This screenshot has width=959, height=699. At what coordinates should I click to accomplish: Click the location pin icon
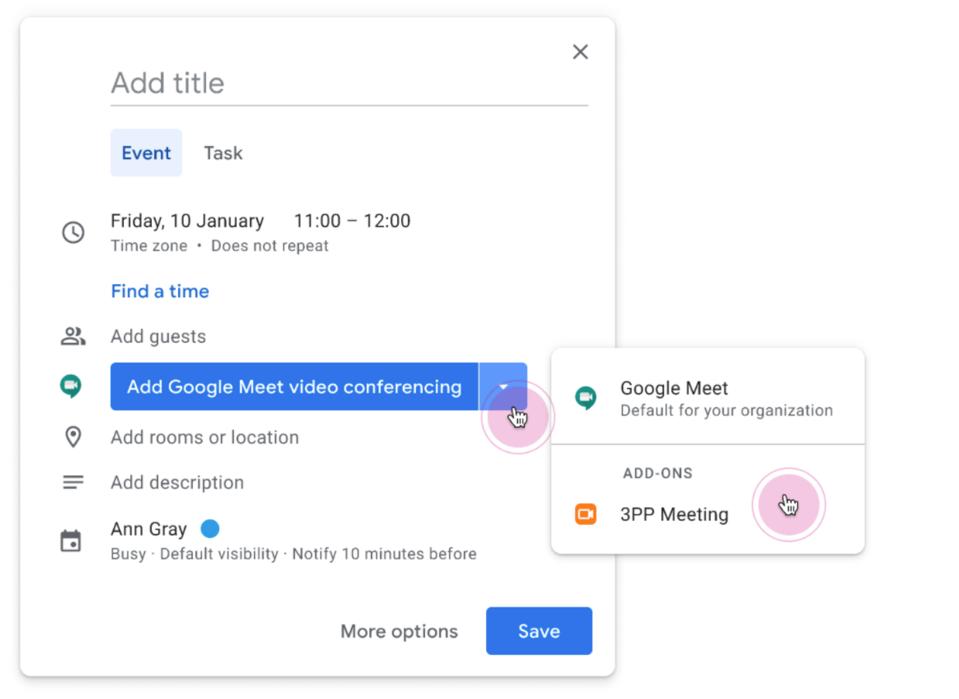tap(72, 437)
